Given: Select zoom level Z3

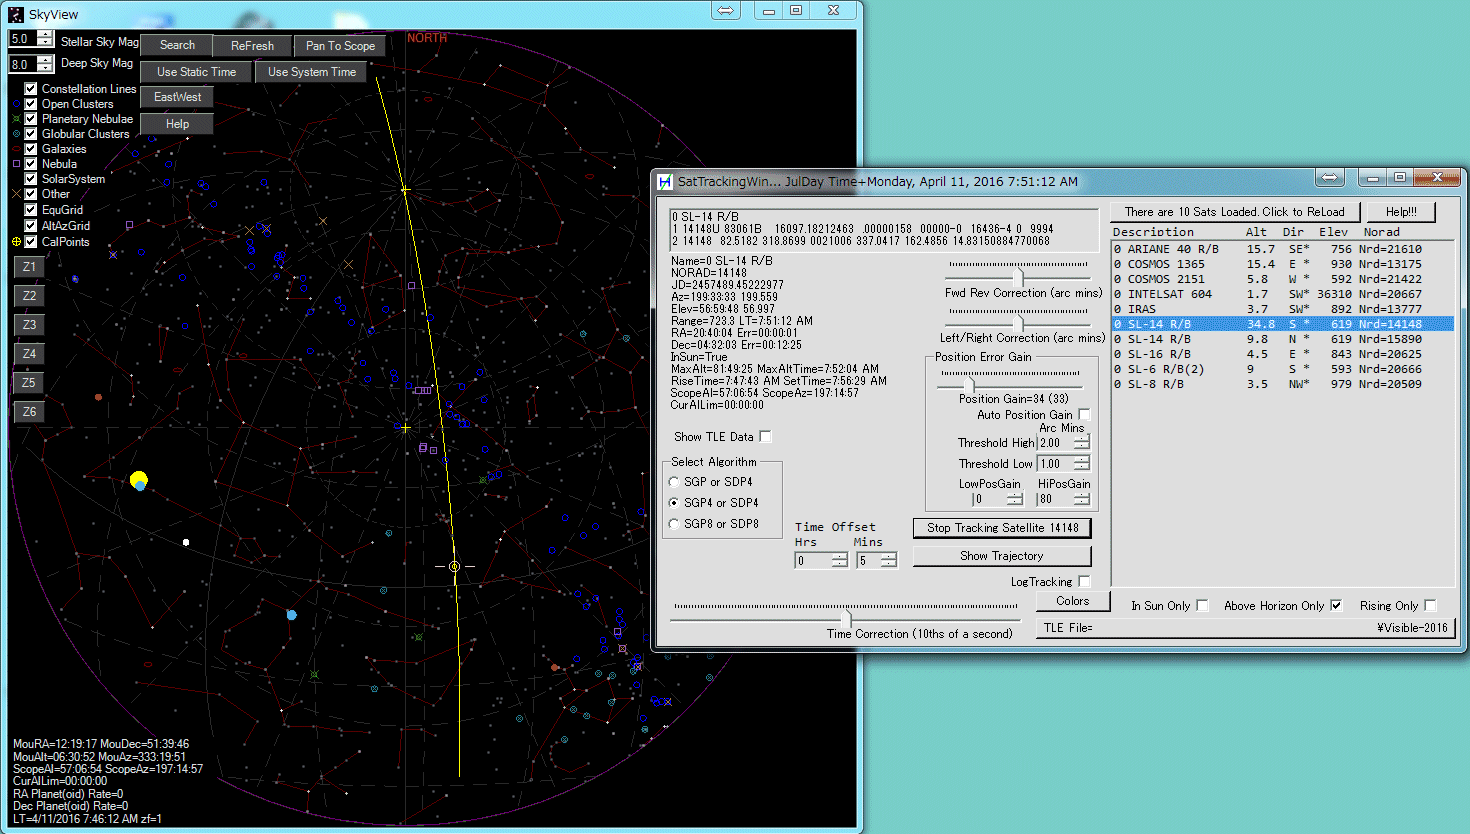Looking at the screenshot, I should click(x=29, y=325).
